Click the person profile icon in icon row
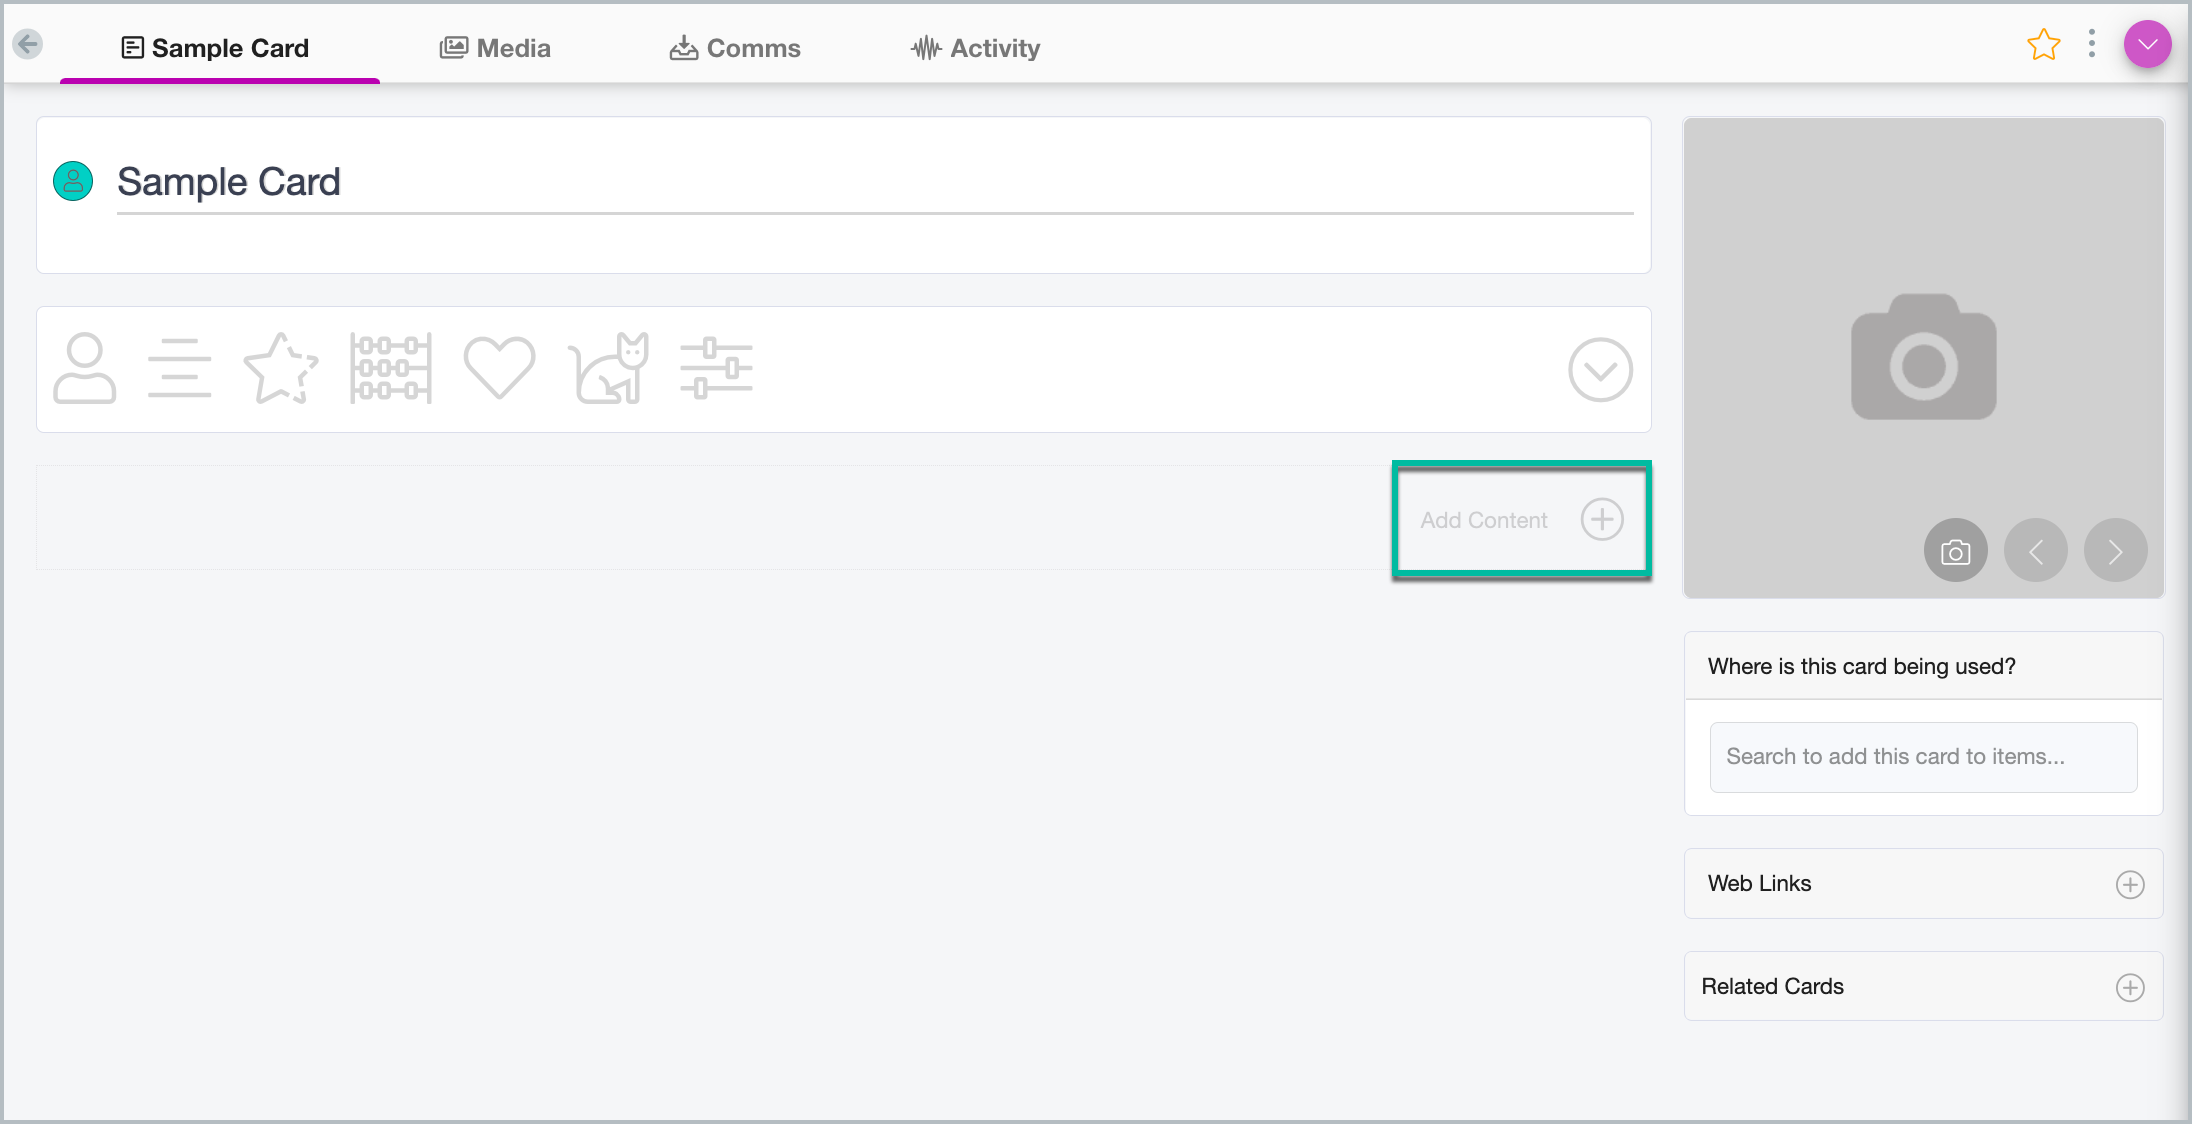The image size is (2192, 1124). tap(84, 369)
